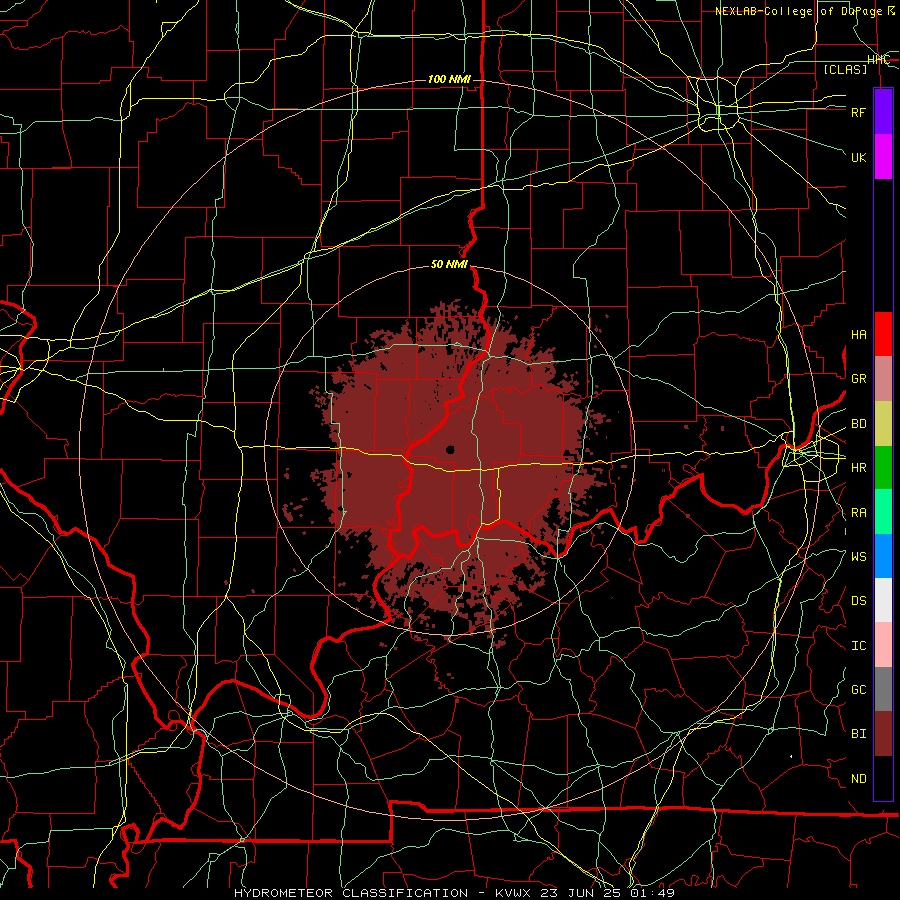Click the 50 NMI range ring label

[449, 264]
